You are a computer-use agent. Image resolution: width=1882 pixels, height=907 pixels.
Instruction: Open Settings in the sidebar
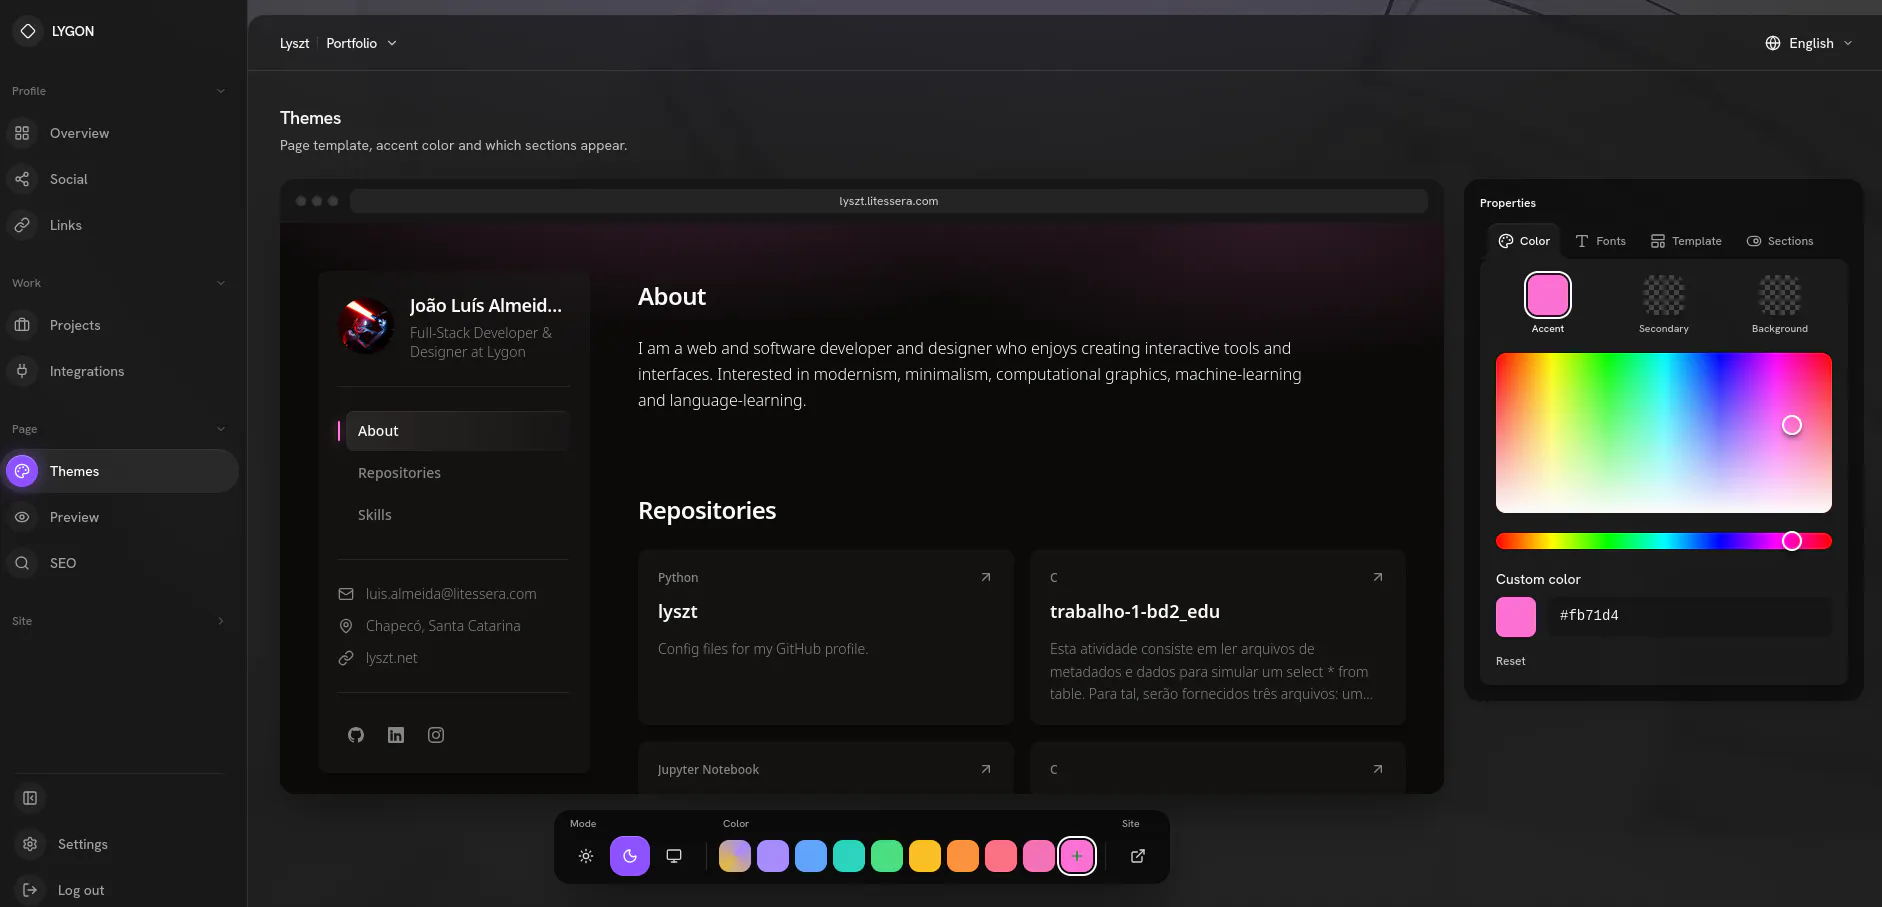pyautogui.click(x=120, y=844)
